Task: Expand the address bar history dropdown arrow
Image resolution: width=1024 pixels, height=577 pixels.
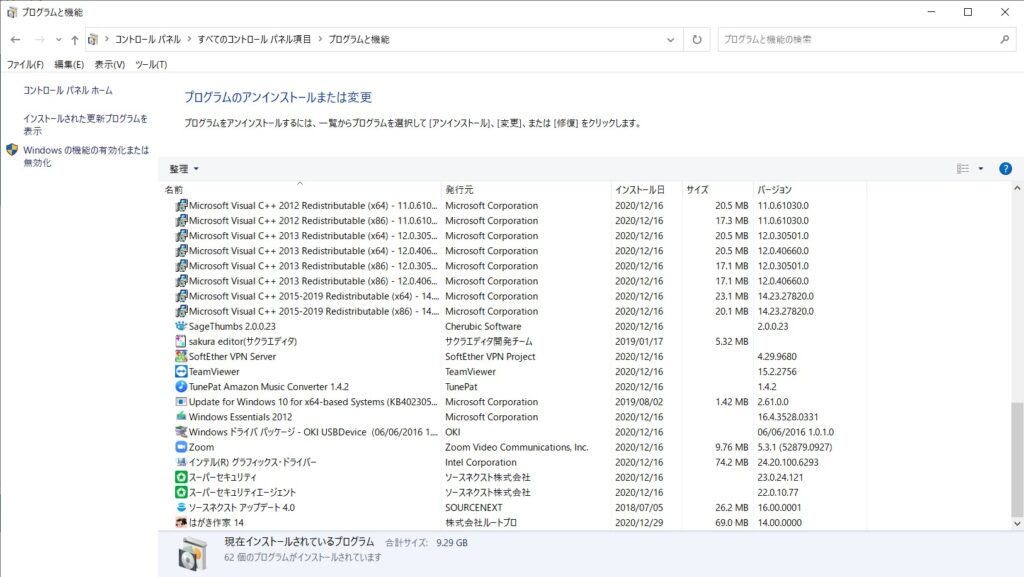Action: pyautogui.click(x=669, y=40)
